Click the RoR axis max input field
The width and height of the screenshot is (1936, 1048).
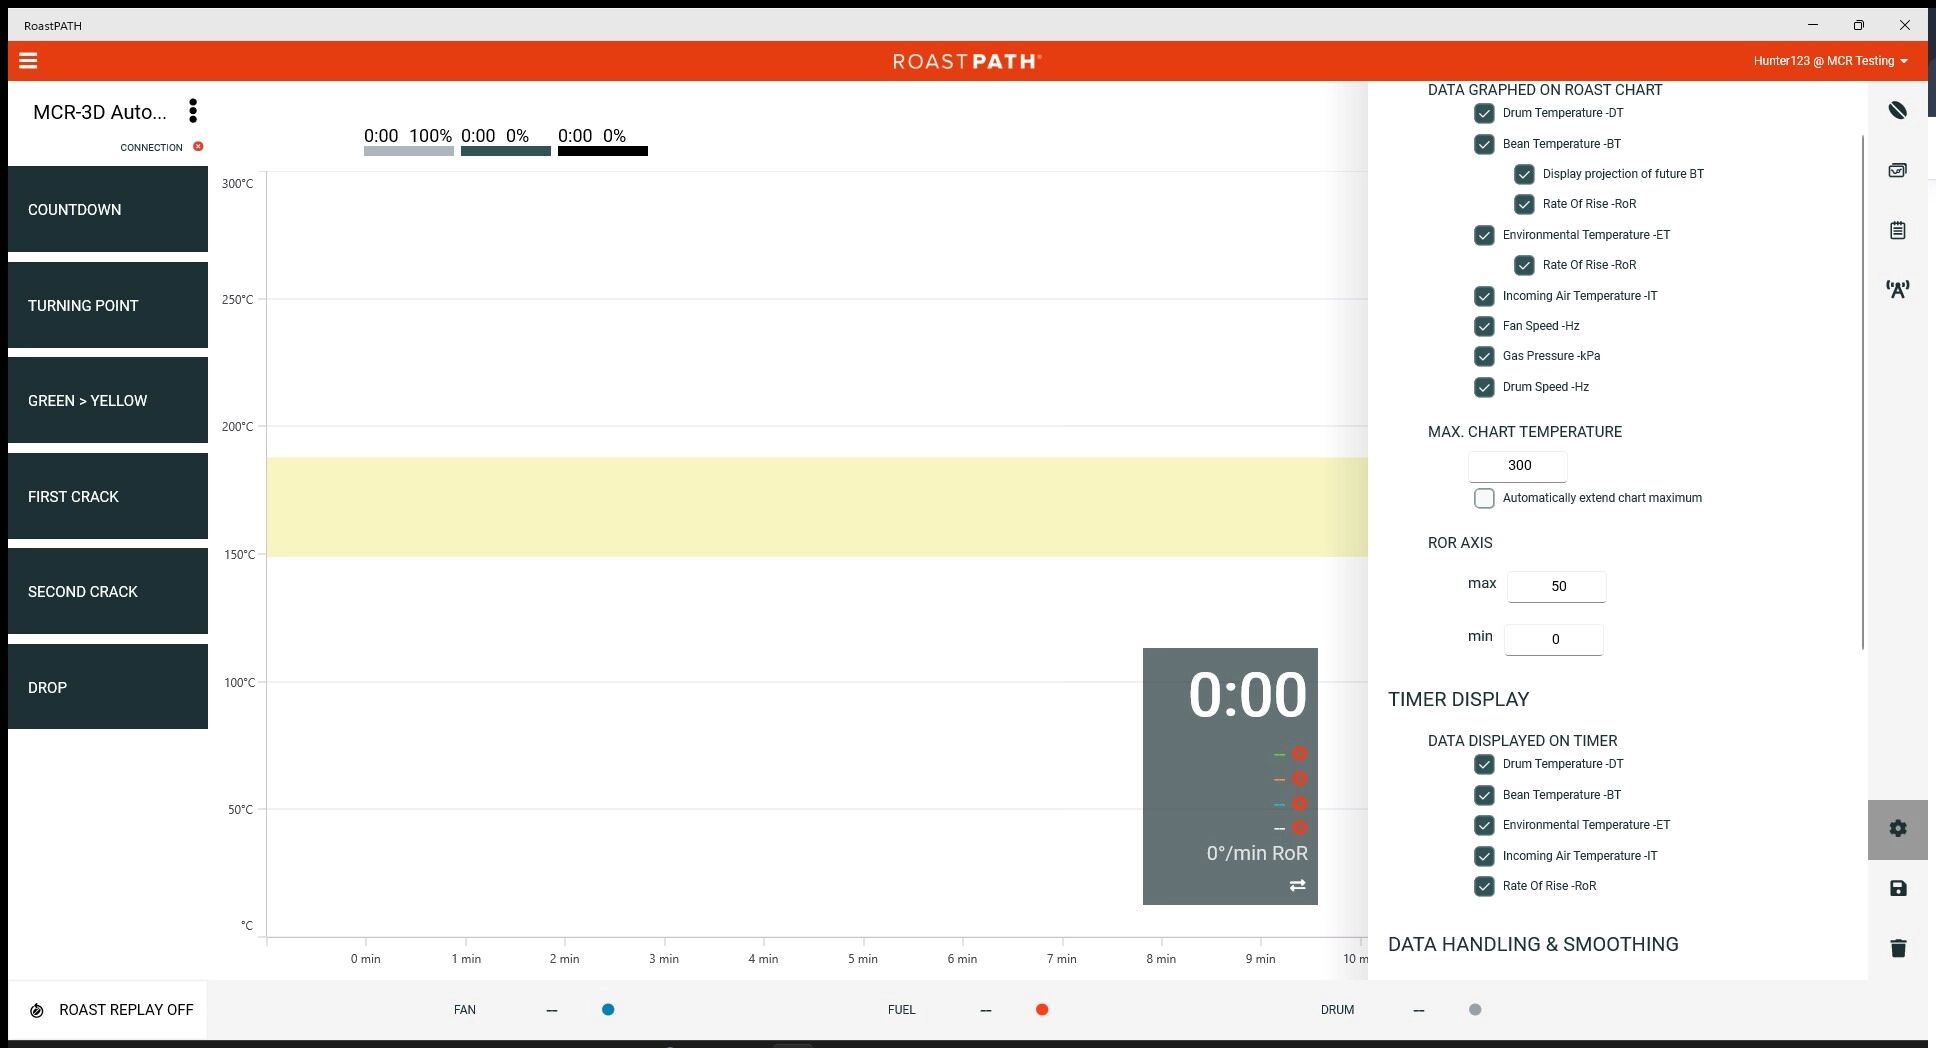tap(1557, 587)
